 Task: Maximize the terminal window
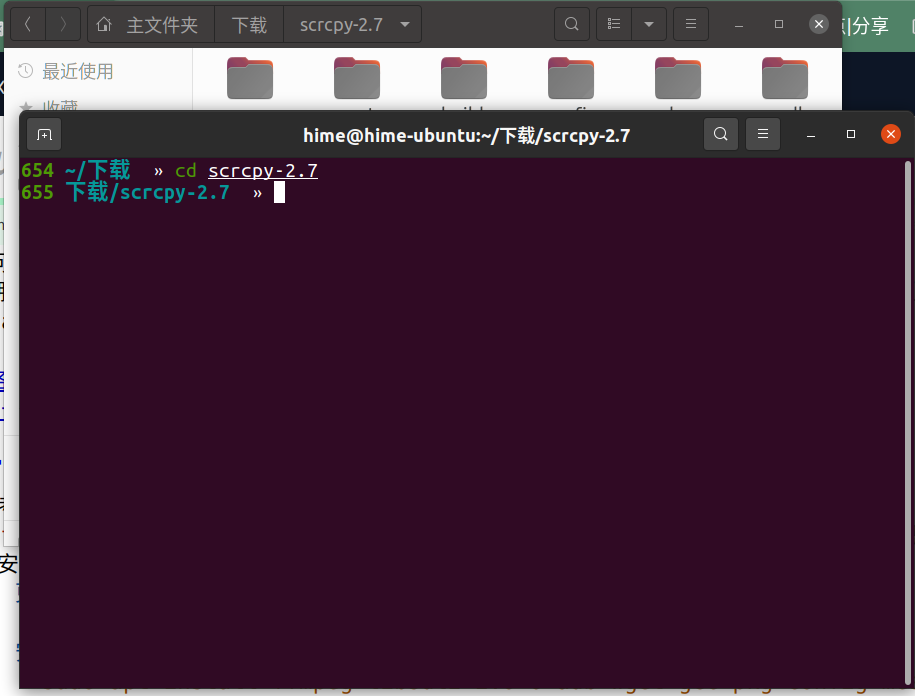(x=851, y=134)
